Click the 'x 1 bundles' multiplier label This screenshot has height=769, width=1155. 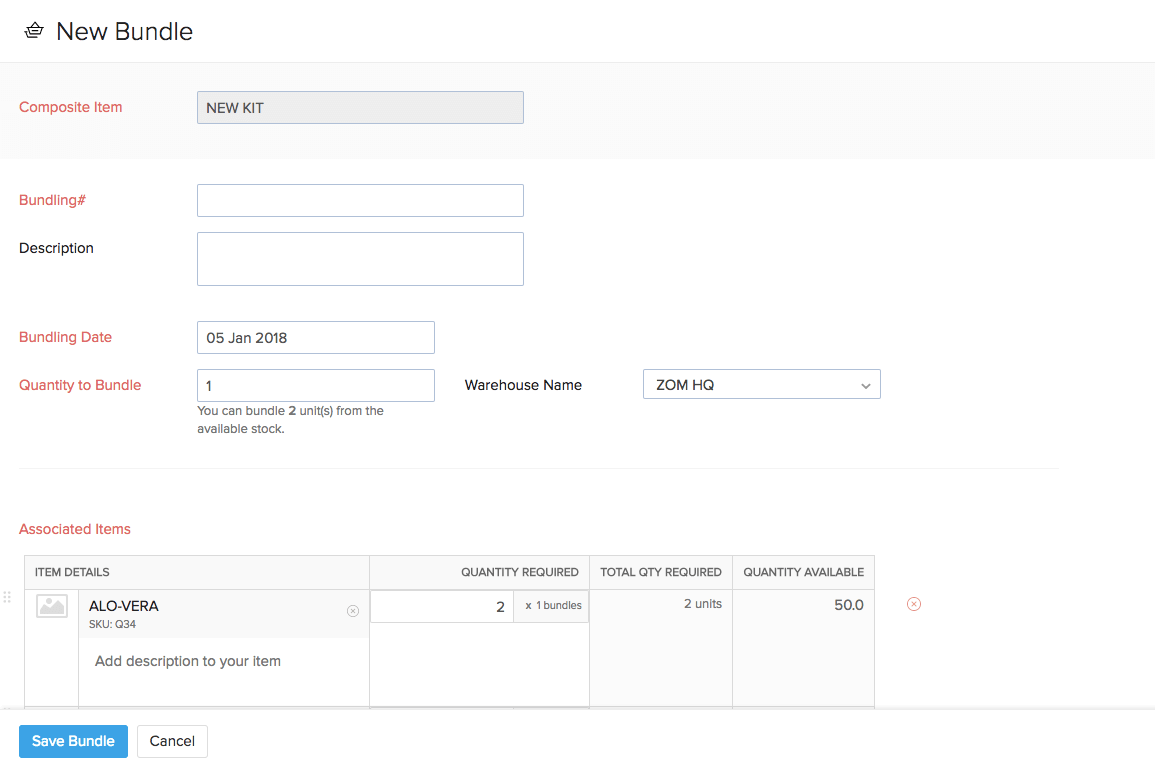pyautogui.click(x=552, y=606)
